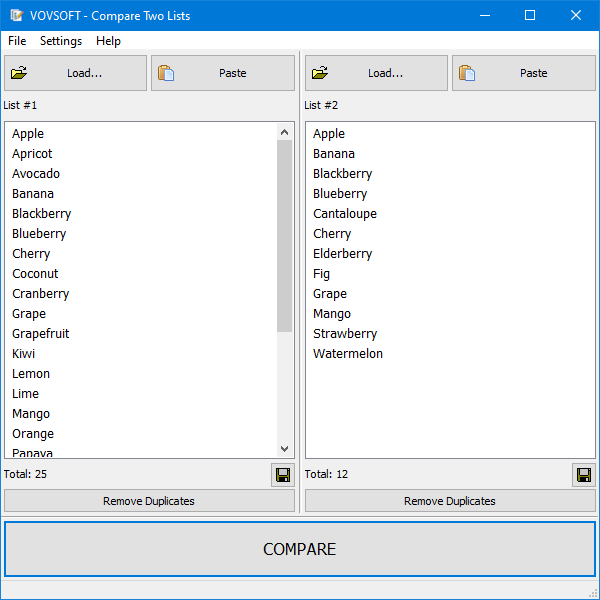600x600 pixels.
Task: Click the open folder icon for List #1
Action: pyautogui.click(x=19, y=73)
